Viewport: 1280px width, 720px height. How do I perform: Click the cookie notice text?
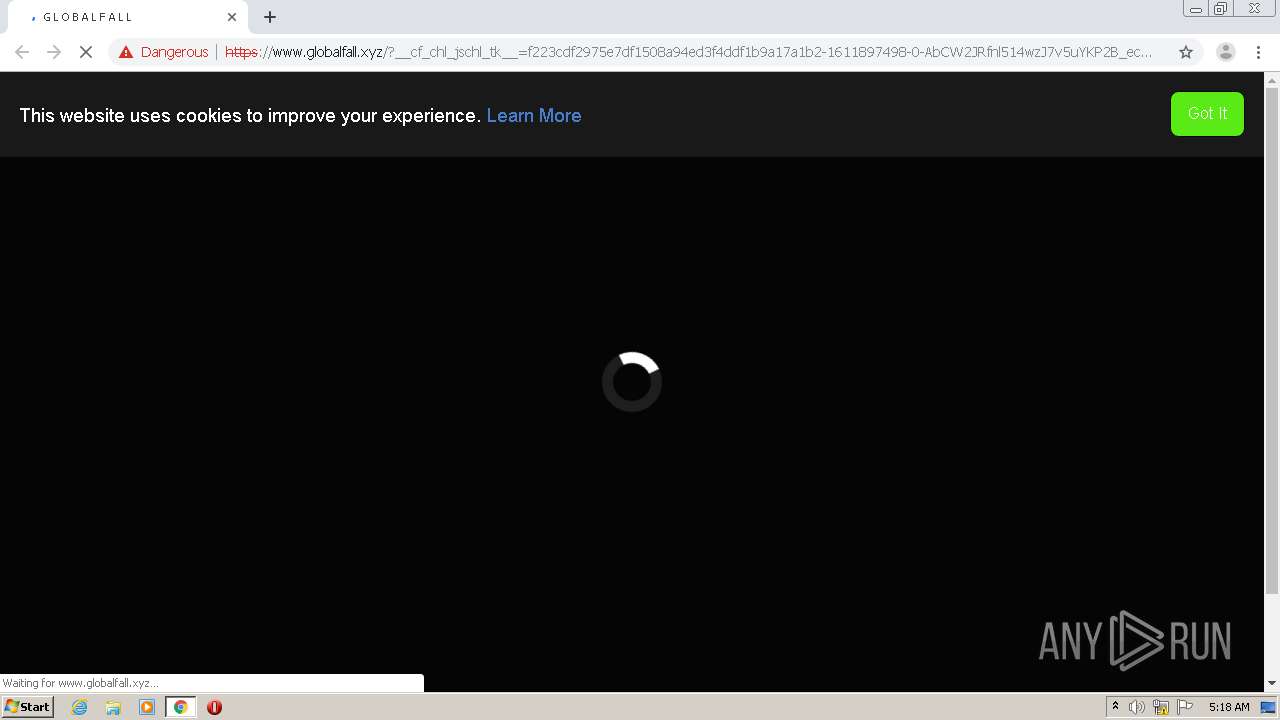click(x=250, y=115)
